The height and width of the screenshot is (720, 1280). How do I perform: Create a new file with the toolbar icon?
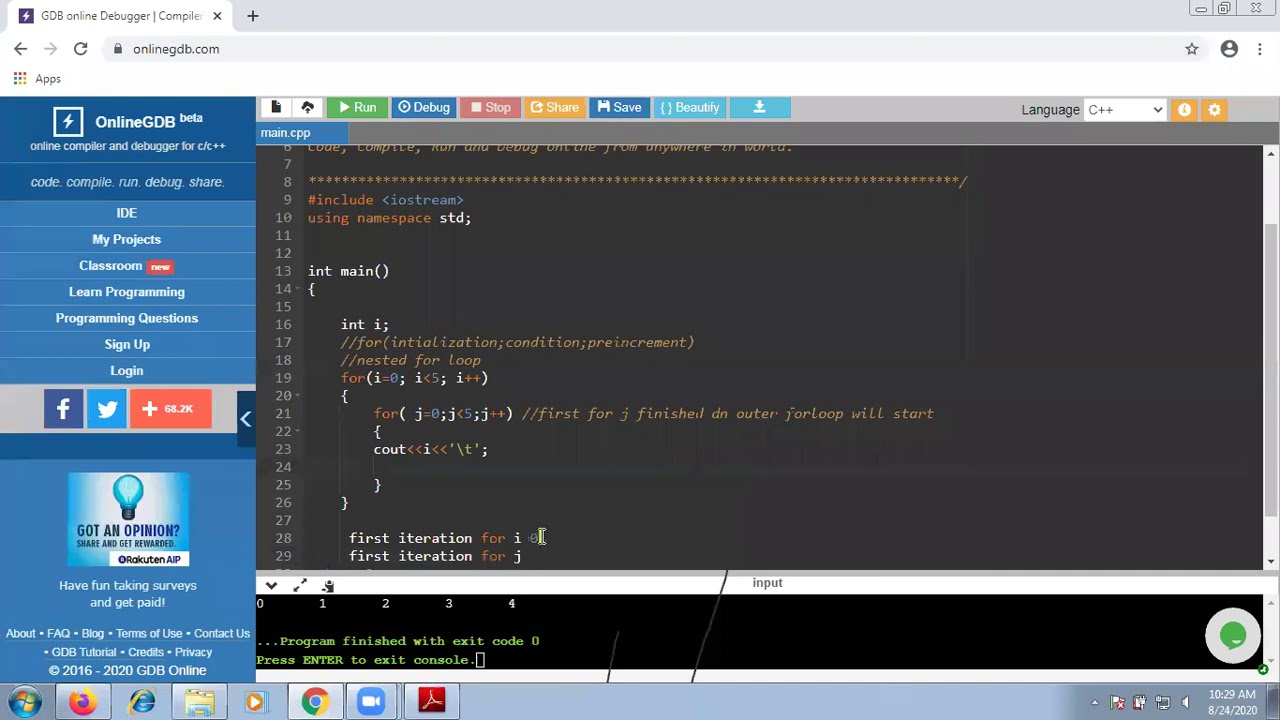click(x=276, y=107)
